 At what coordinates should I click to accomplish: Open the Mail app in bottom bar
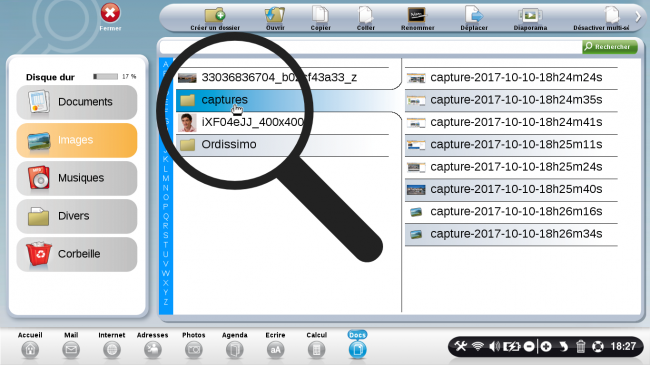pos(71,345)
